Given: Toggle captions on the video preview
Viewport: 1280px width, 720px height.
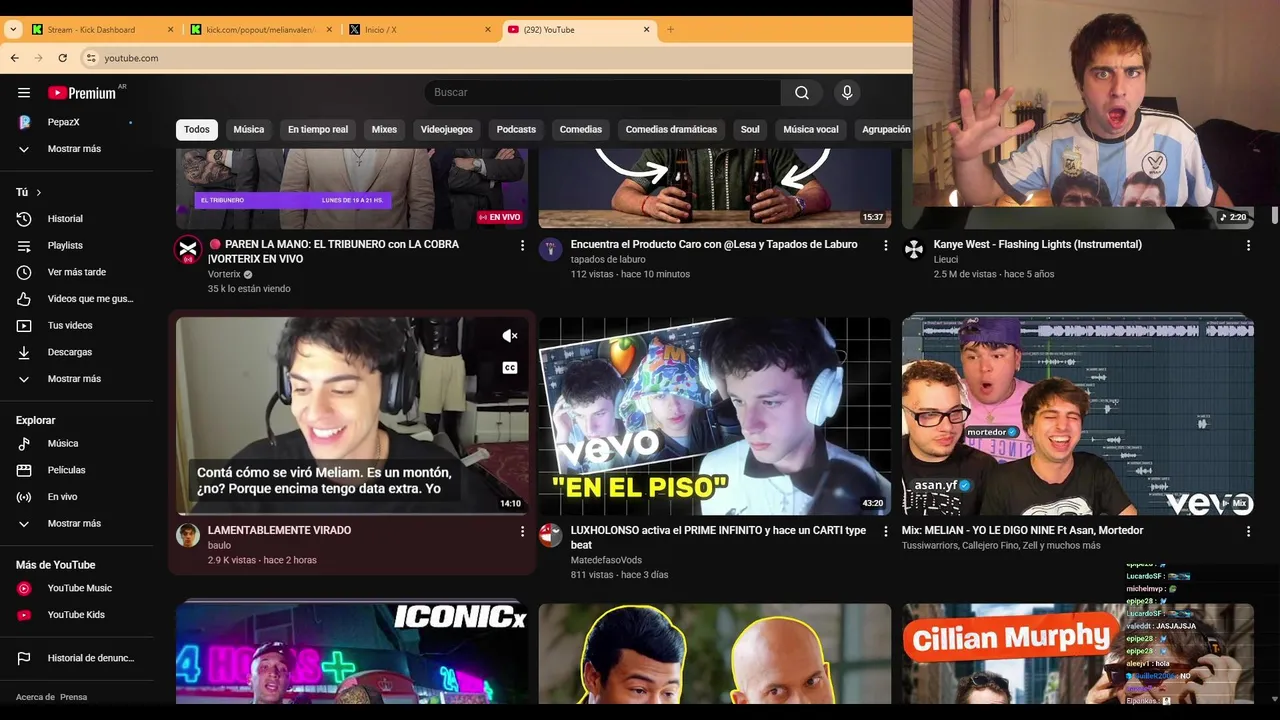Looking at the screenshot, I should coord(510,368).
